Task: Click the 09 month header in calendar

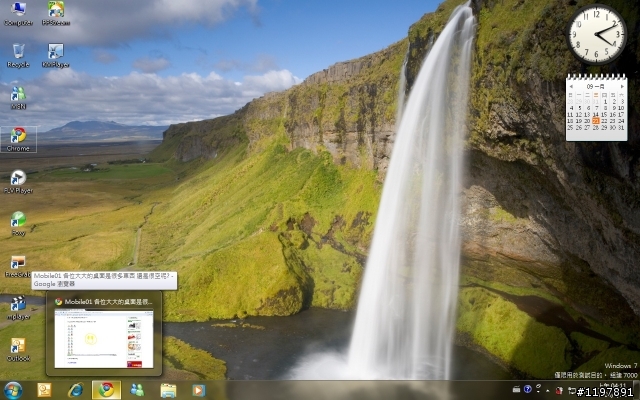Action: coord(596,87)
